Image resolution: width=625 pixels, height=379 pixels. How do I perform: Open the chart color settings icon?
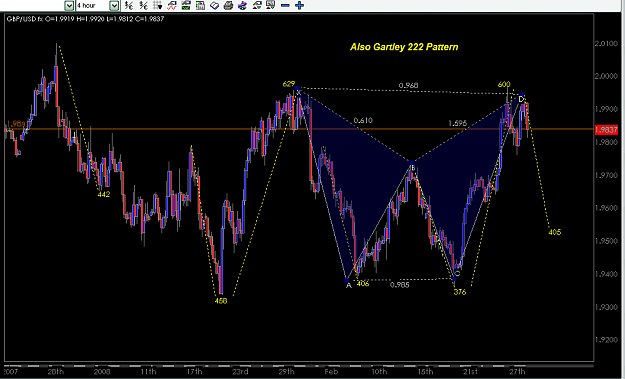200,5
